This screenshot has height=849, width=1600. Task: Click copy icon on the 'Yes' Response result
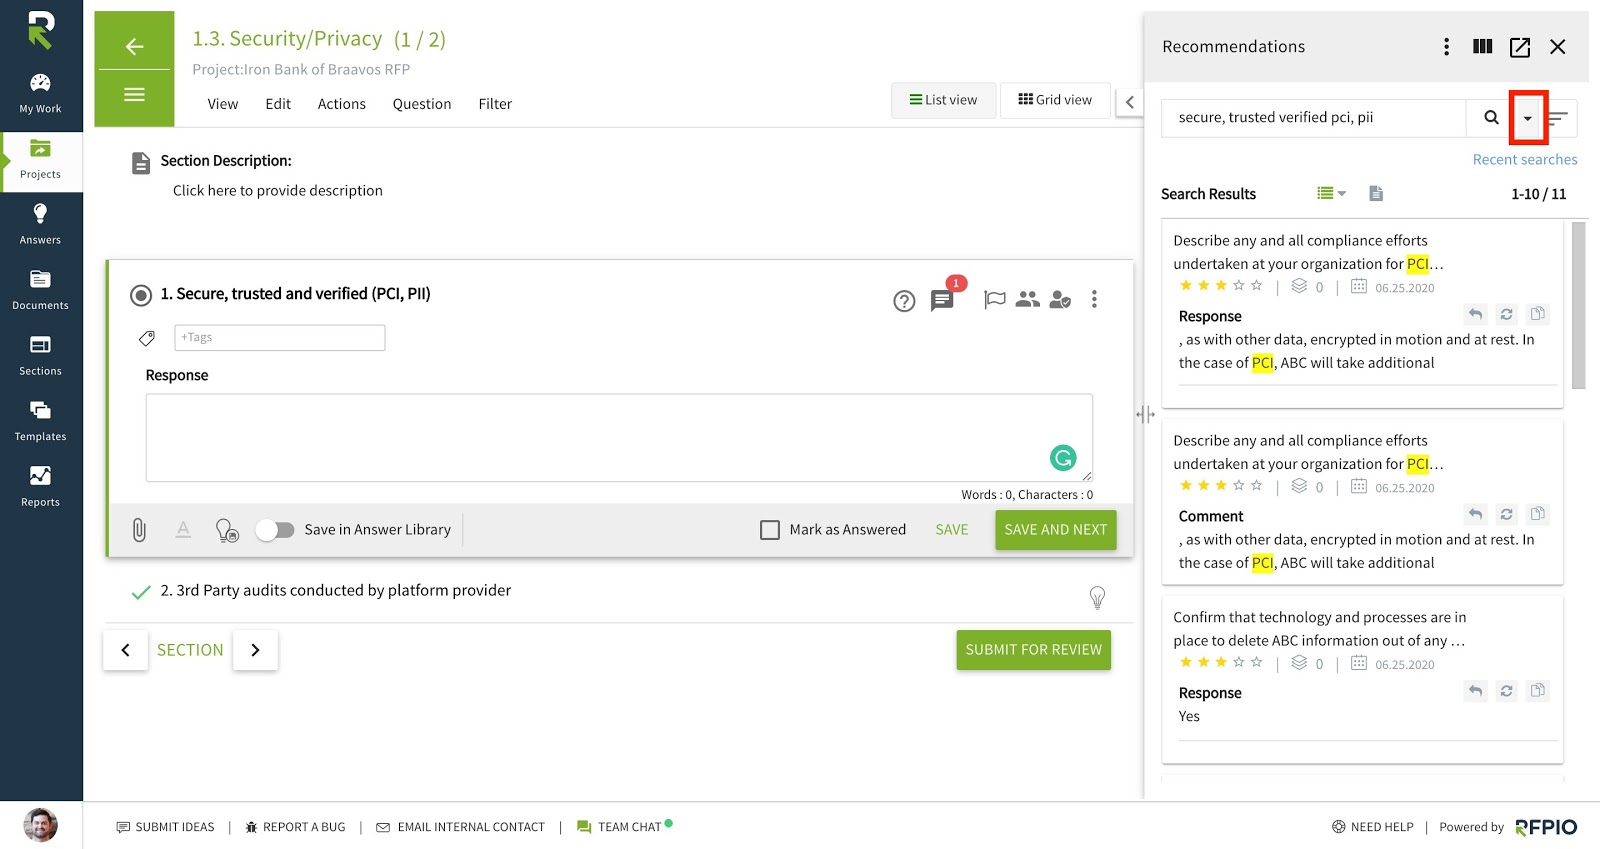click(x=1538, y=691)
